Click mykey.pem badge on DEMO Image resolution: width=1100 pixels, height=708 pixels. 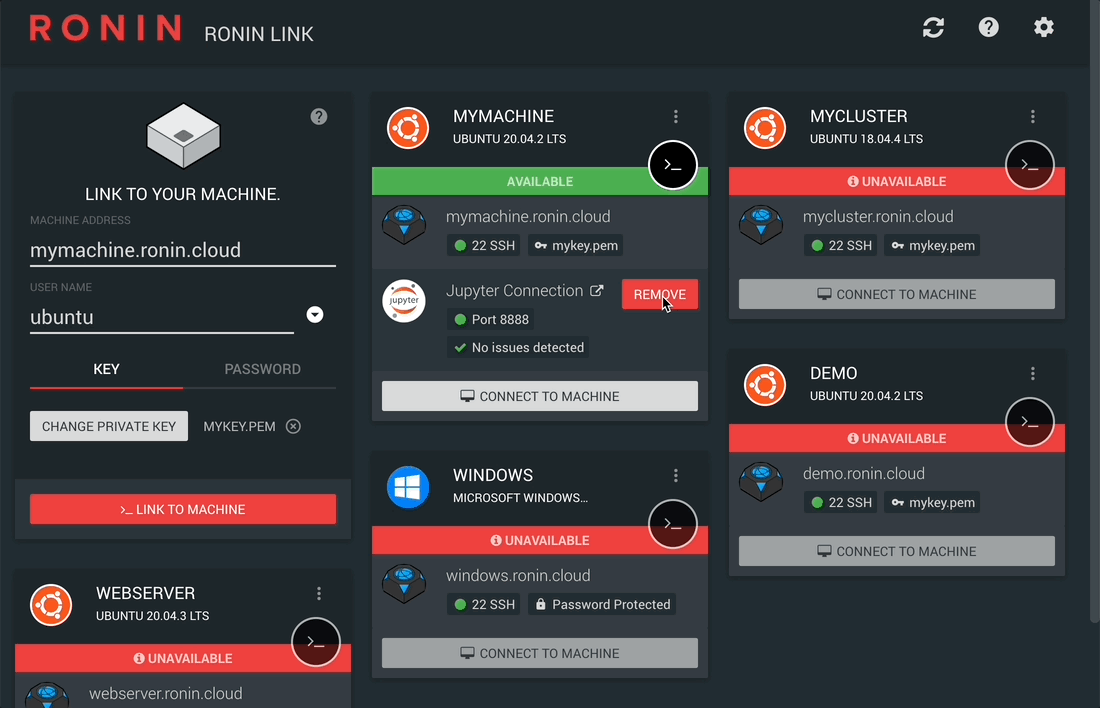click(x=933, y=502)
